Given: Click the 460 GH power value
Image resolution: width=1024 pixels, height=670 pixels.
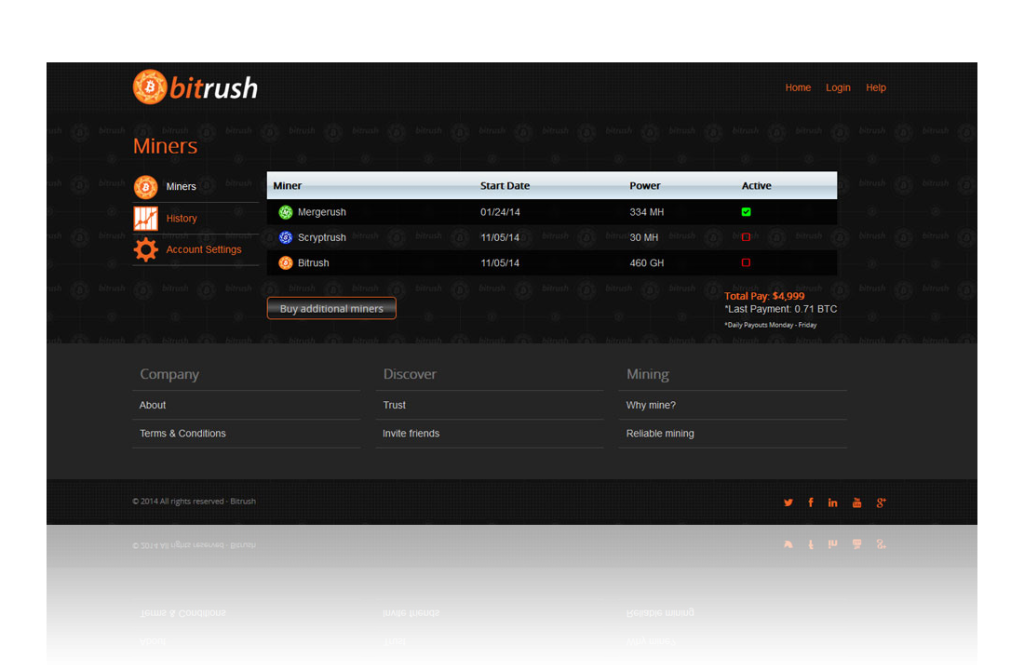Looking at the screenshot, I should 647,263.
